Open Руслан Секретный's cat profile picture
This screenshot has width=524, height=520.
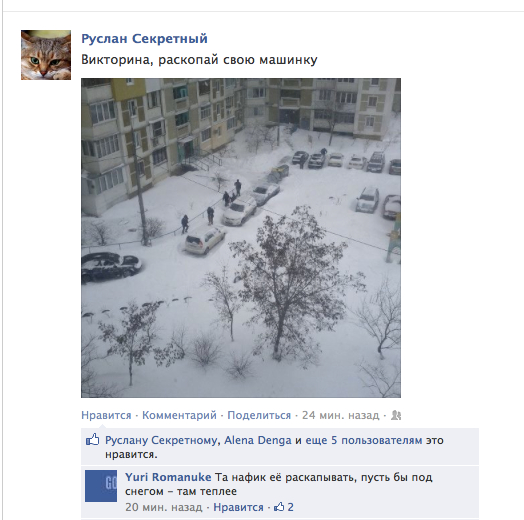pos(46,55)
